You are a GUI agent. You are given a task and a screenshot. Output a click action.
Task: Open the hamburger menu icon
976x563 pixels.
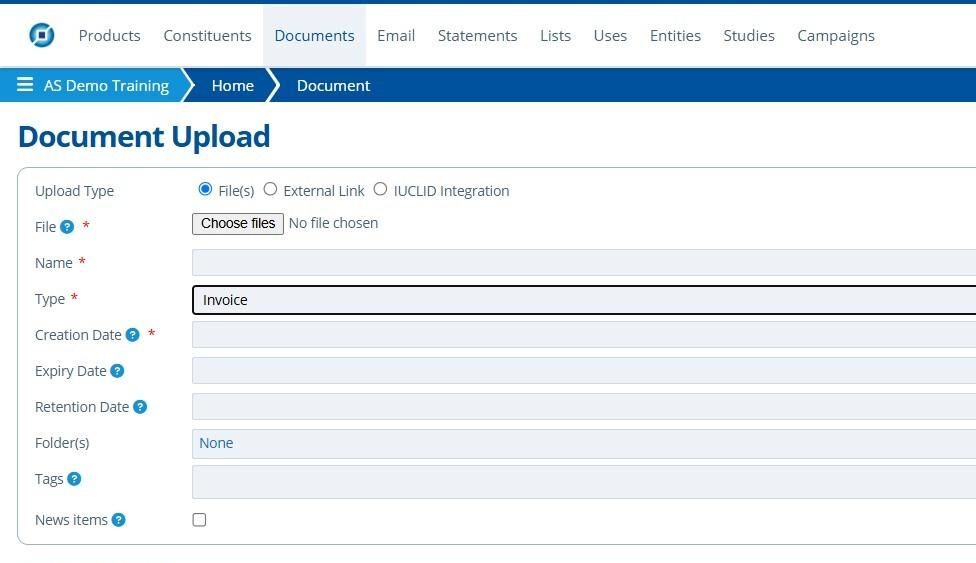(25, 84)
